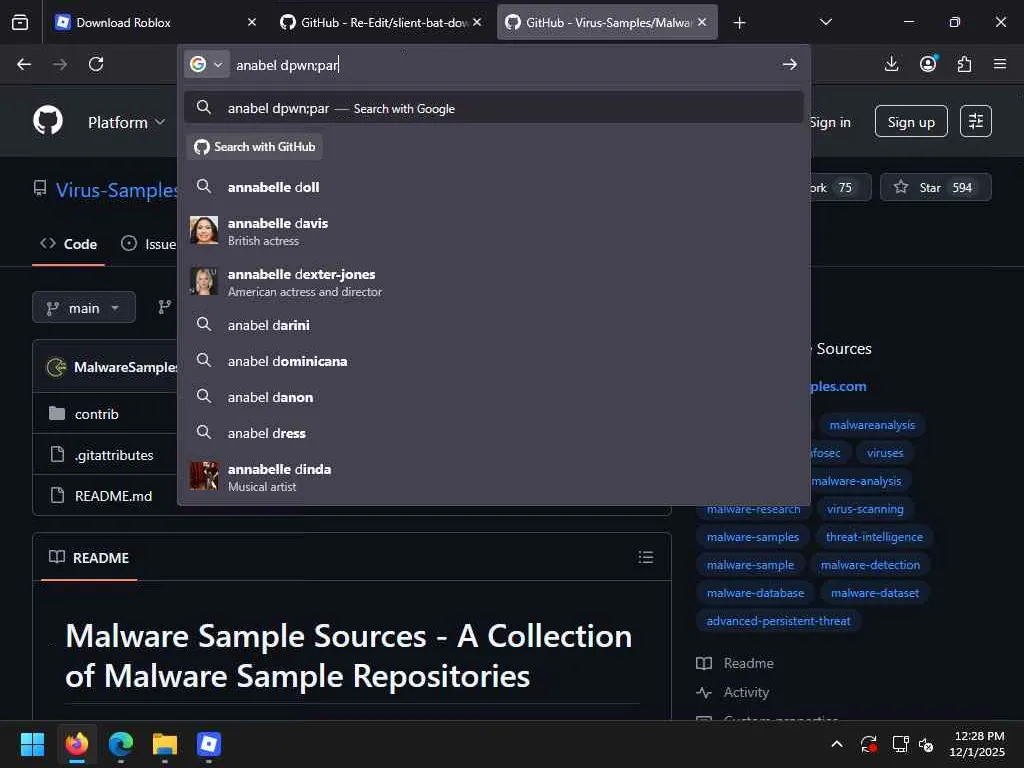
Task: Open the Firefox account profile icon
Action: tap(928, 64)
